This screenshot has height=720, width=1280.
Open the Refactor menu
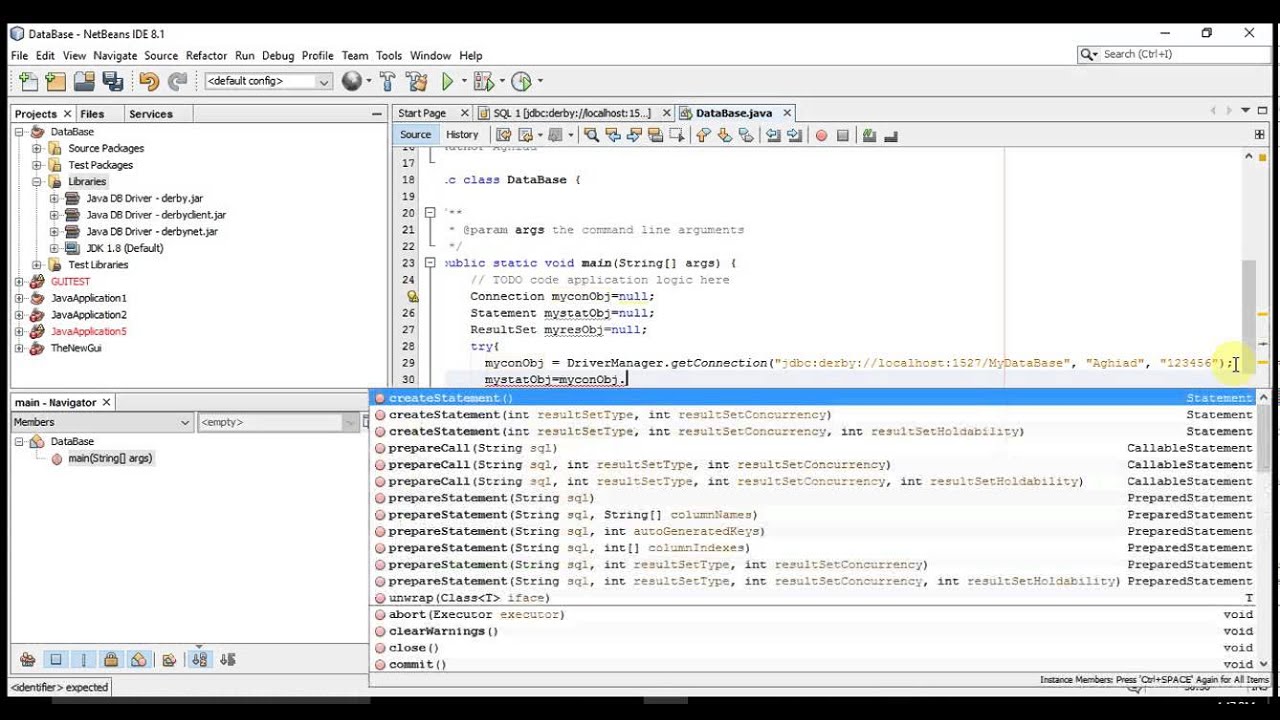point(206,56)
